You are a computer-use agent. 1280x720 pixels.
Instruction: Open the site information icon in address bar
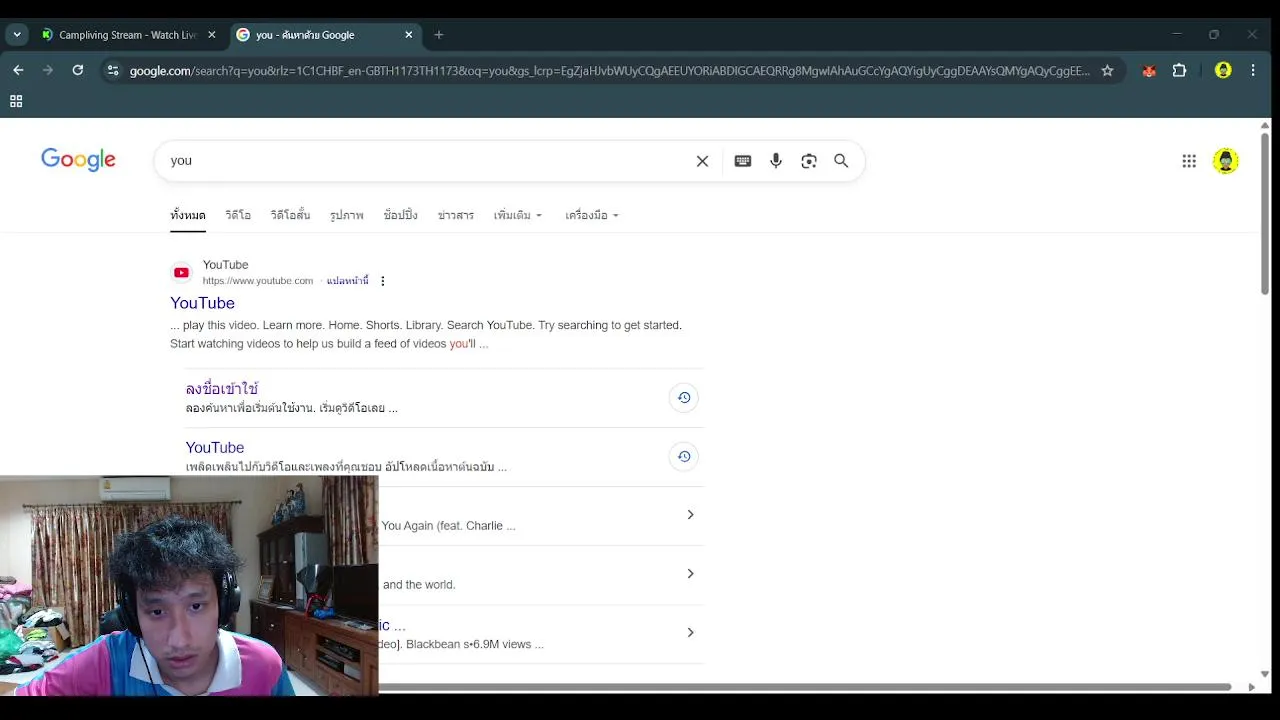[x=112, y=70]
